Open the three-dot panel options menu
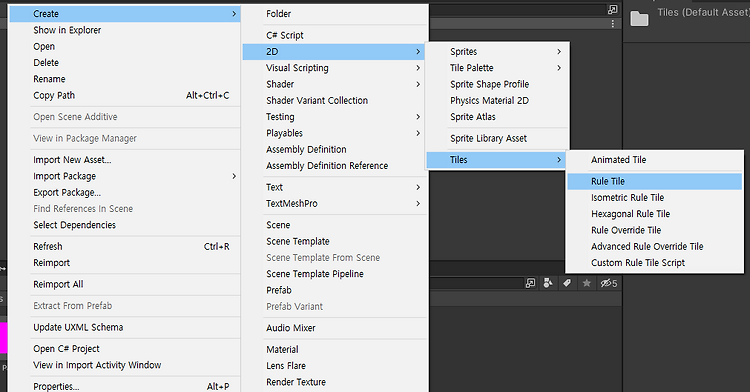The width and height of the screenshot is (750, 392). 613,23
